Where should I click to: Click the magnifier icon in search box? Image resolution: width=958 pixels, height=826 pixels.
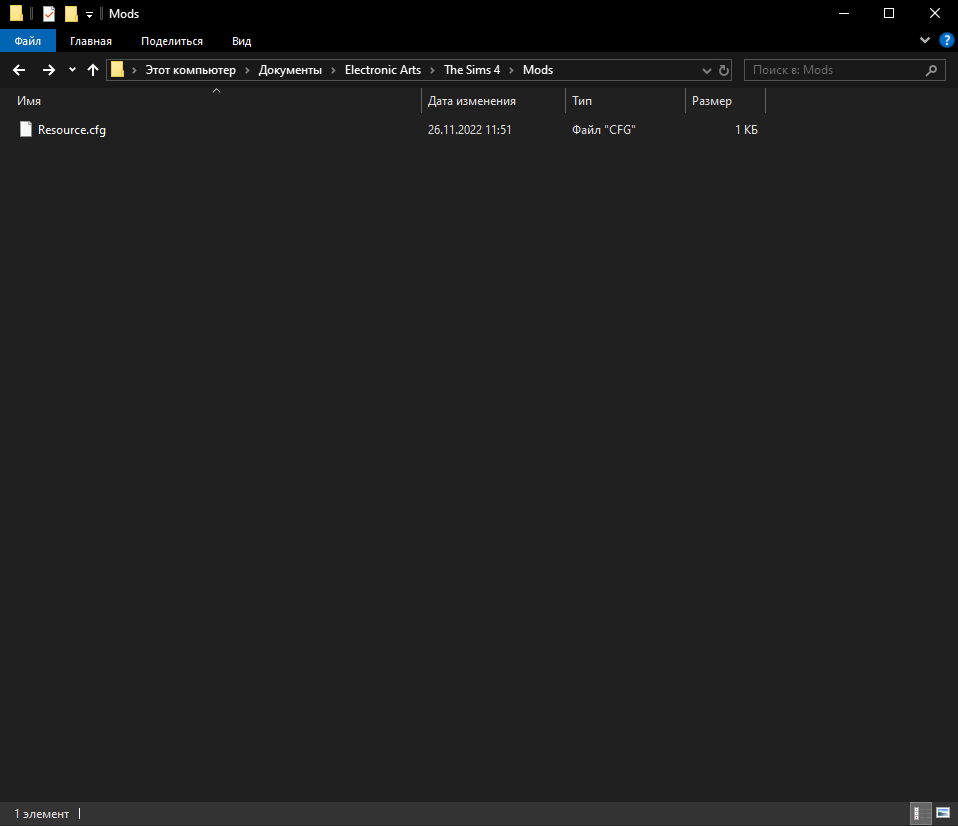tap(931, 70)
